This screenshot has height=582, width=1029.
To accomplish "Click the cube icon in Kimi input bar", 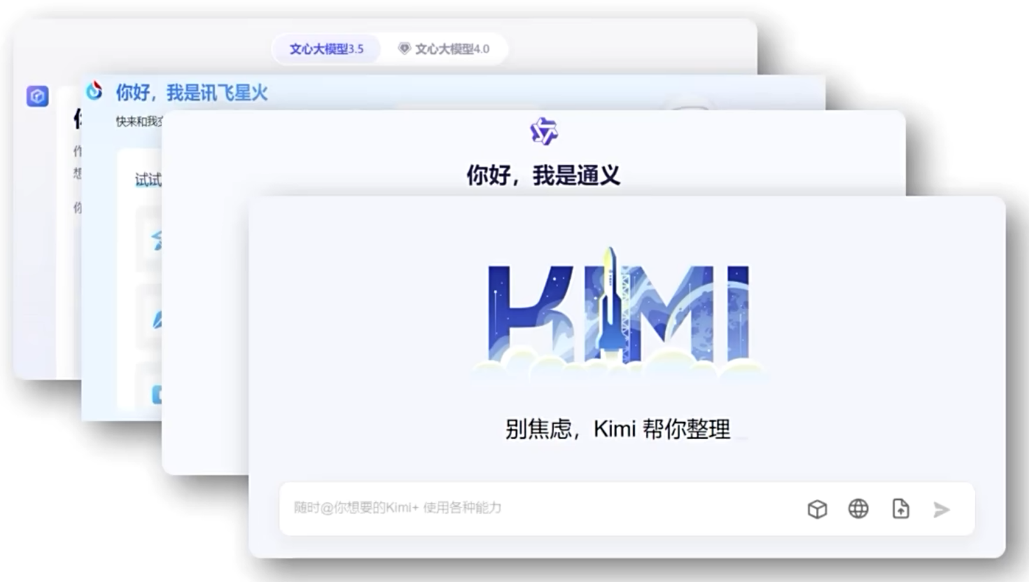I will (817, 509).
